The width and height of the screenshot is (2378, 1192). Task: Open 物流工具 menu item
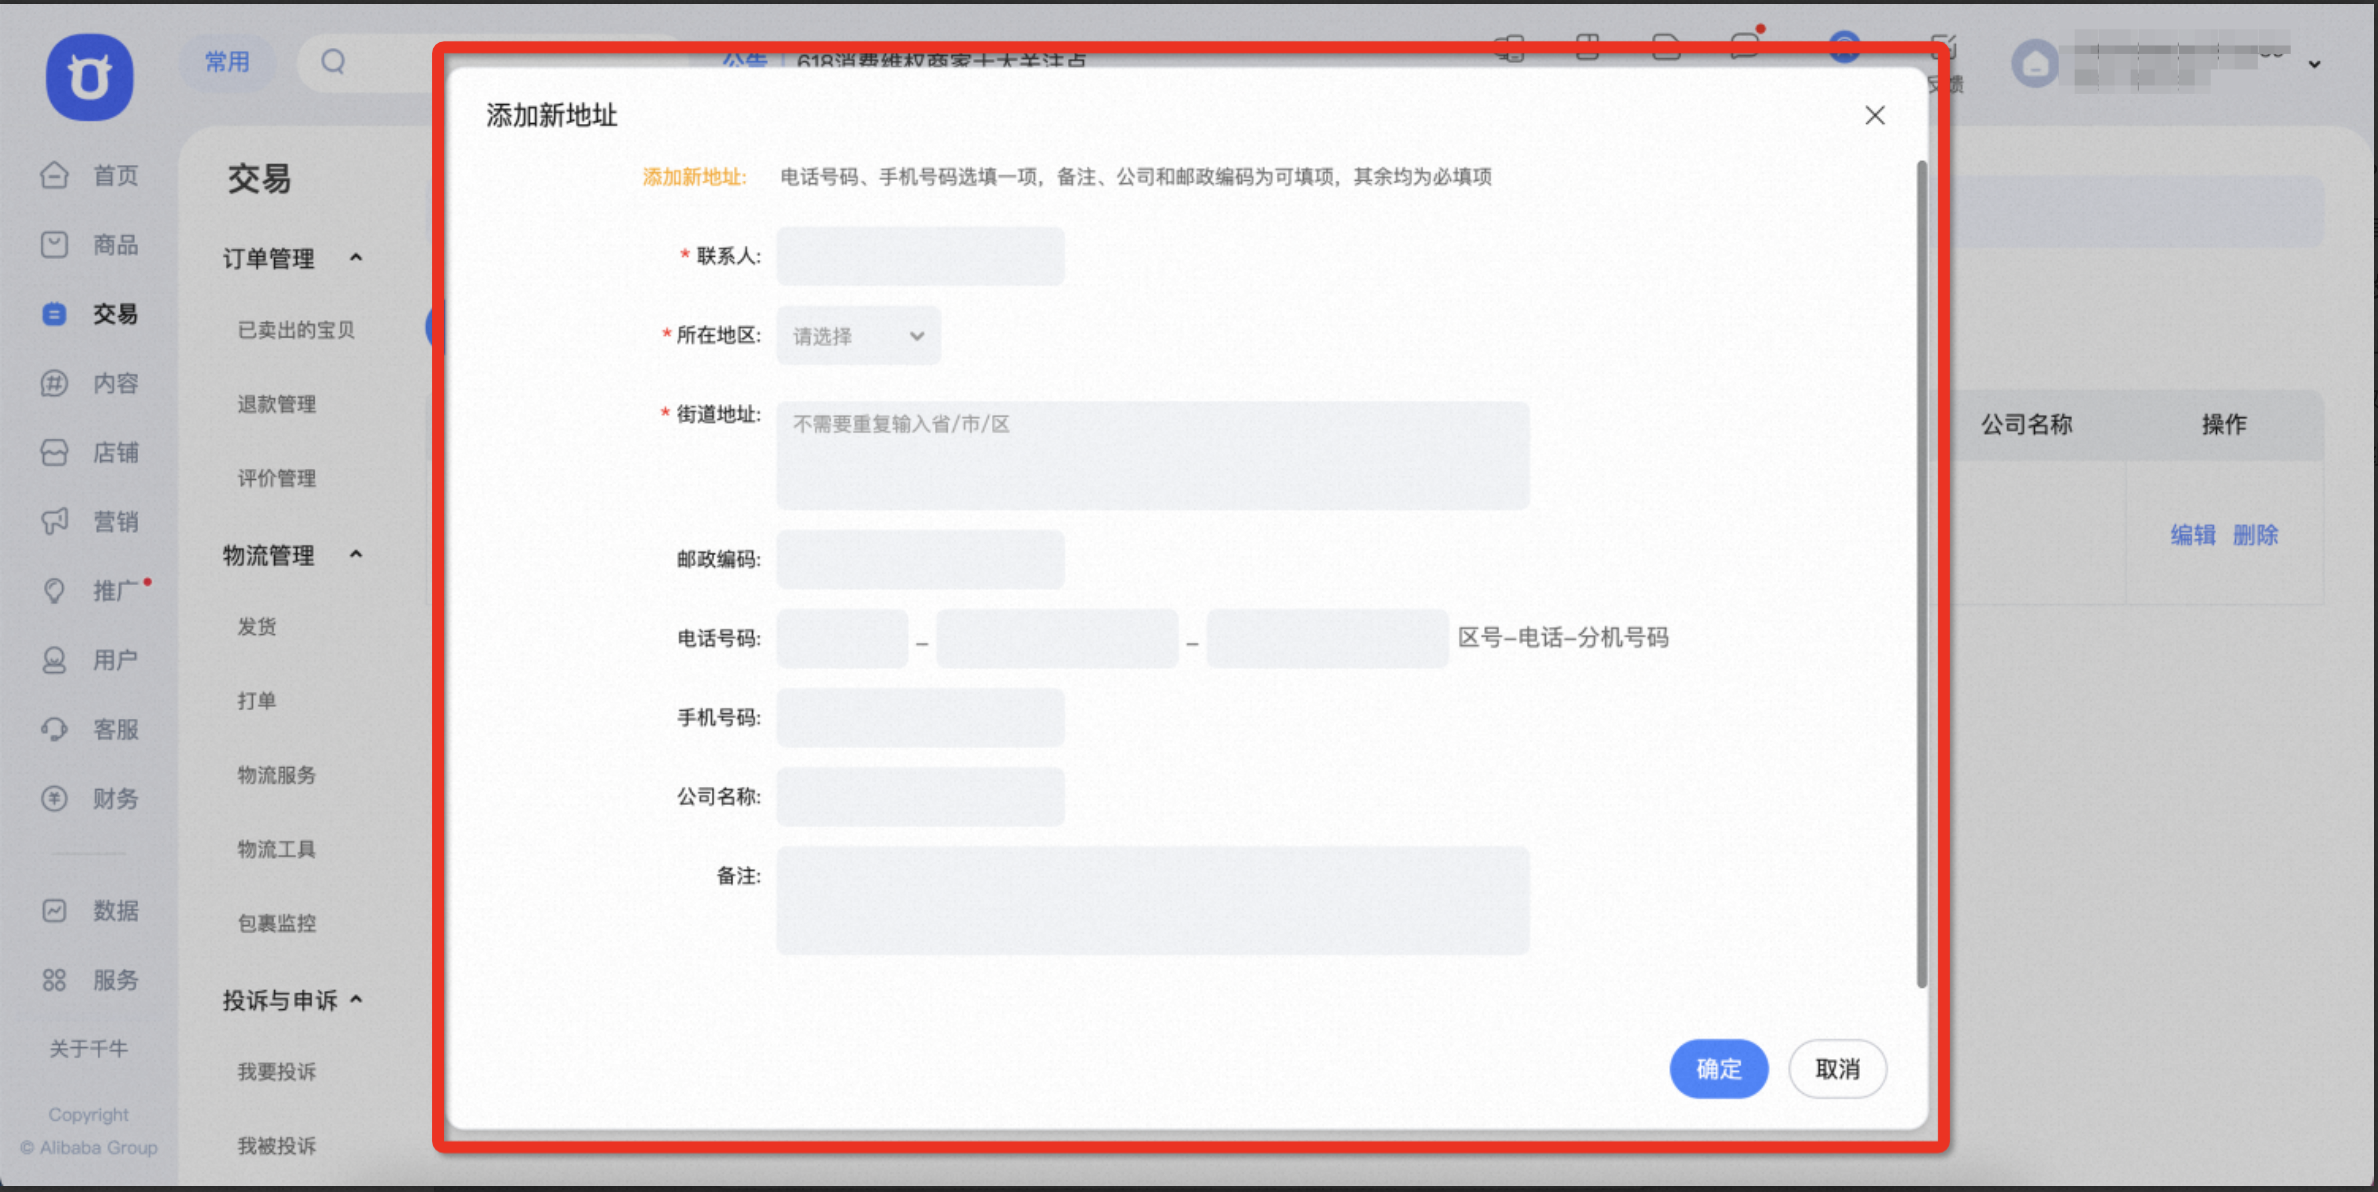click(x=277, y=848)
